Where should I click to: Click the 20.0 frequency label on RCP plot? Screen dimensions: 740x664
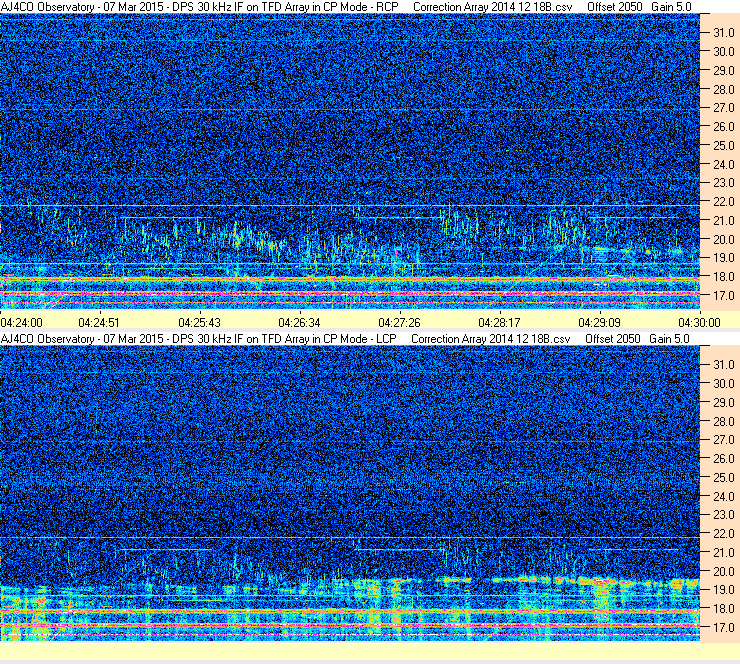click(x=723, y=240)
